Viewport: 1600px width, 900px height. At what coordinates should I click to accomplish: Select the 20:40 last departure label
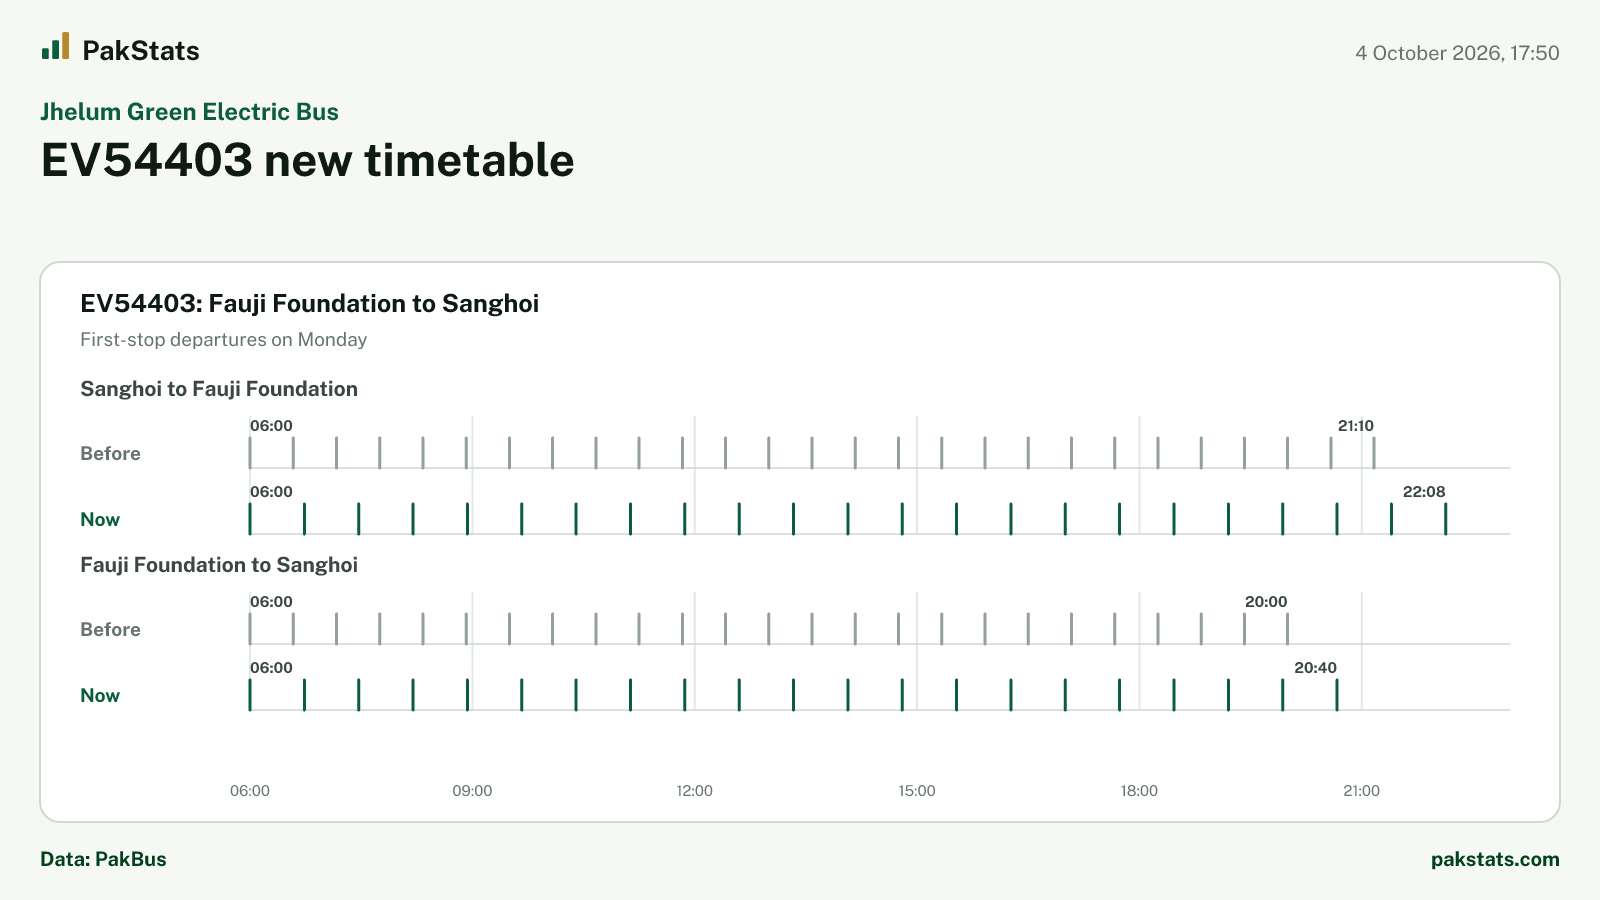[x=1315, y=667]
